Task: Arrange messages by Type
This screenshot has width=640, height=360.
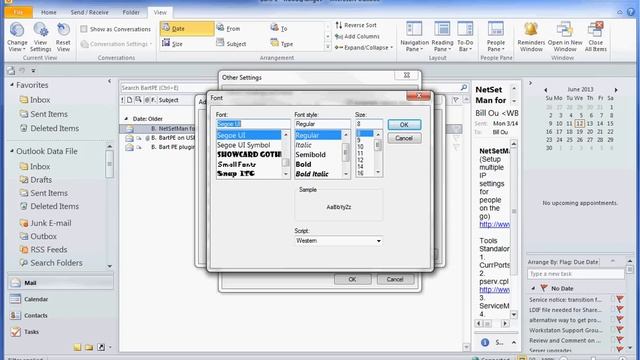Action: [282, 43]
